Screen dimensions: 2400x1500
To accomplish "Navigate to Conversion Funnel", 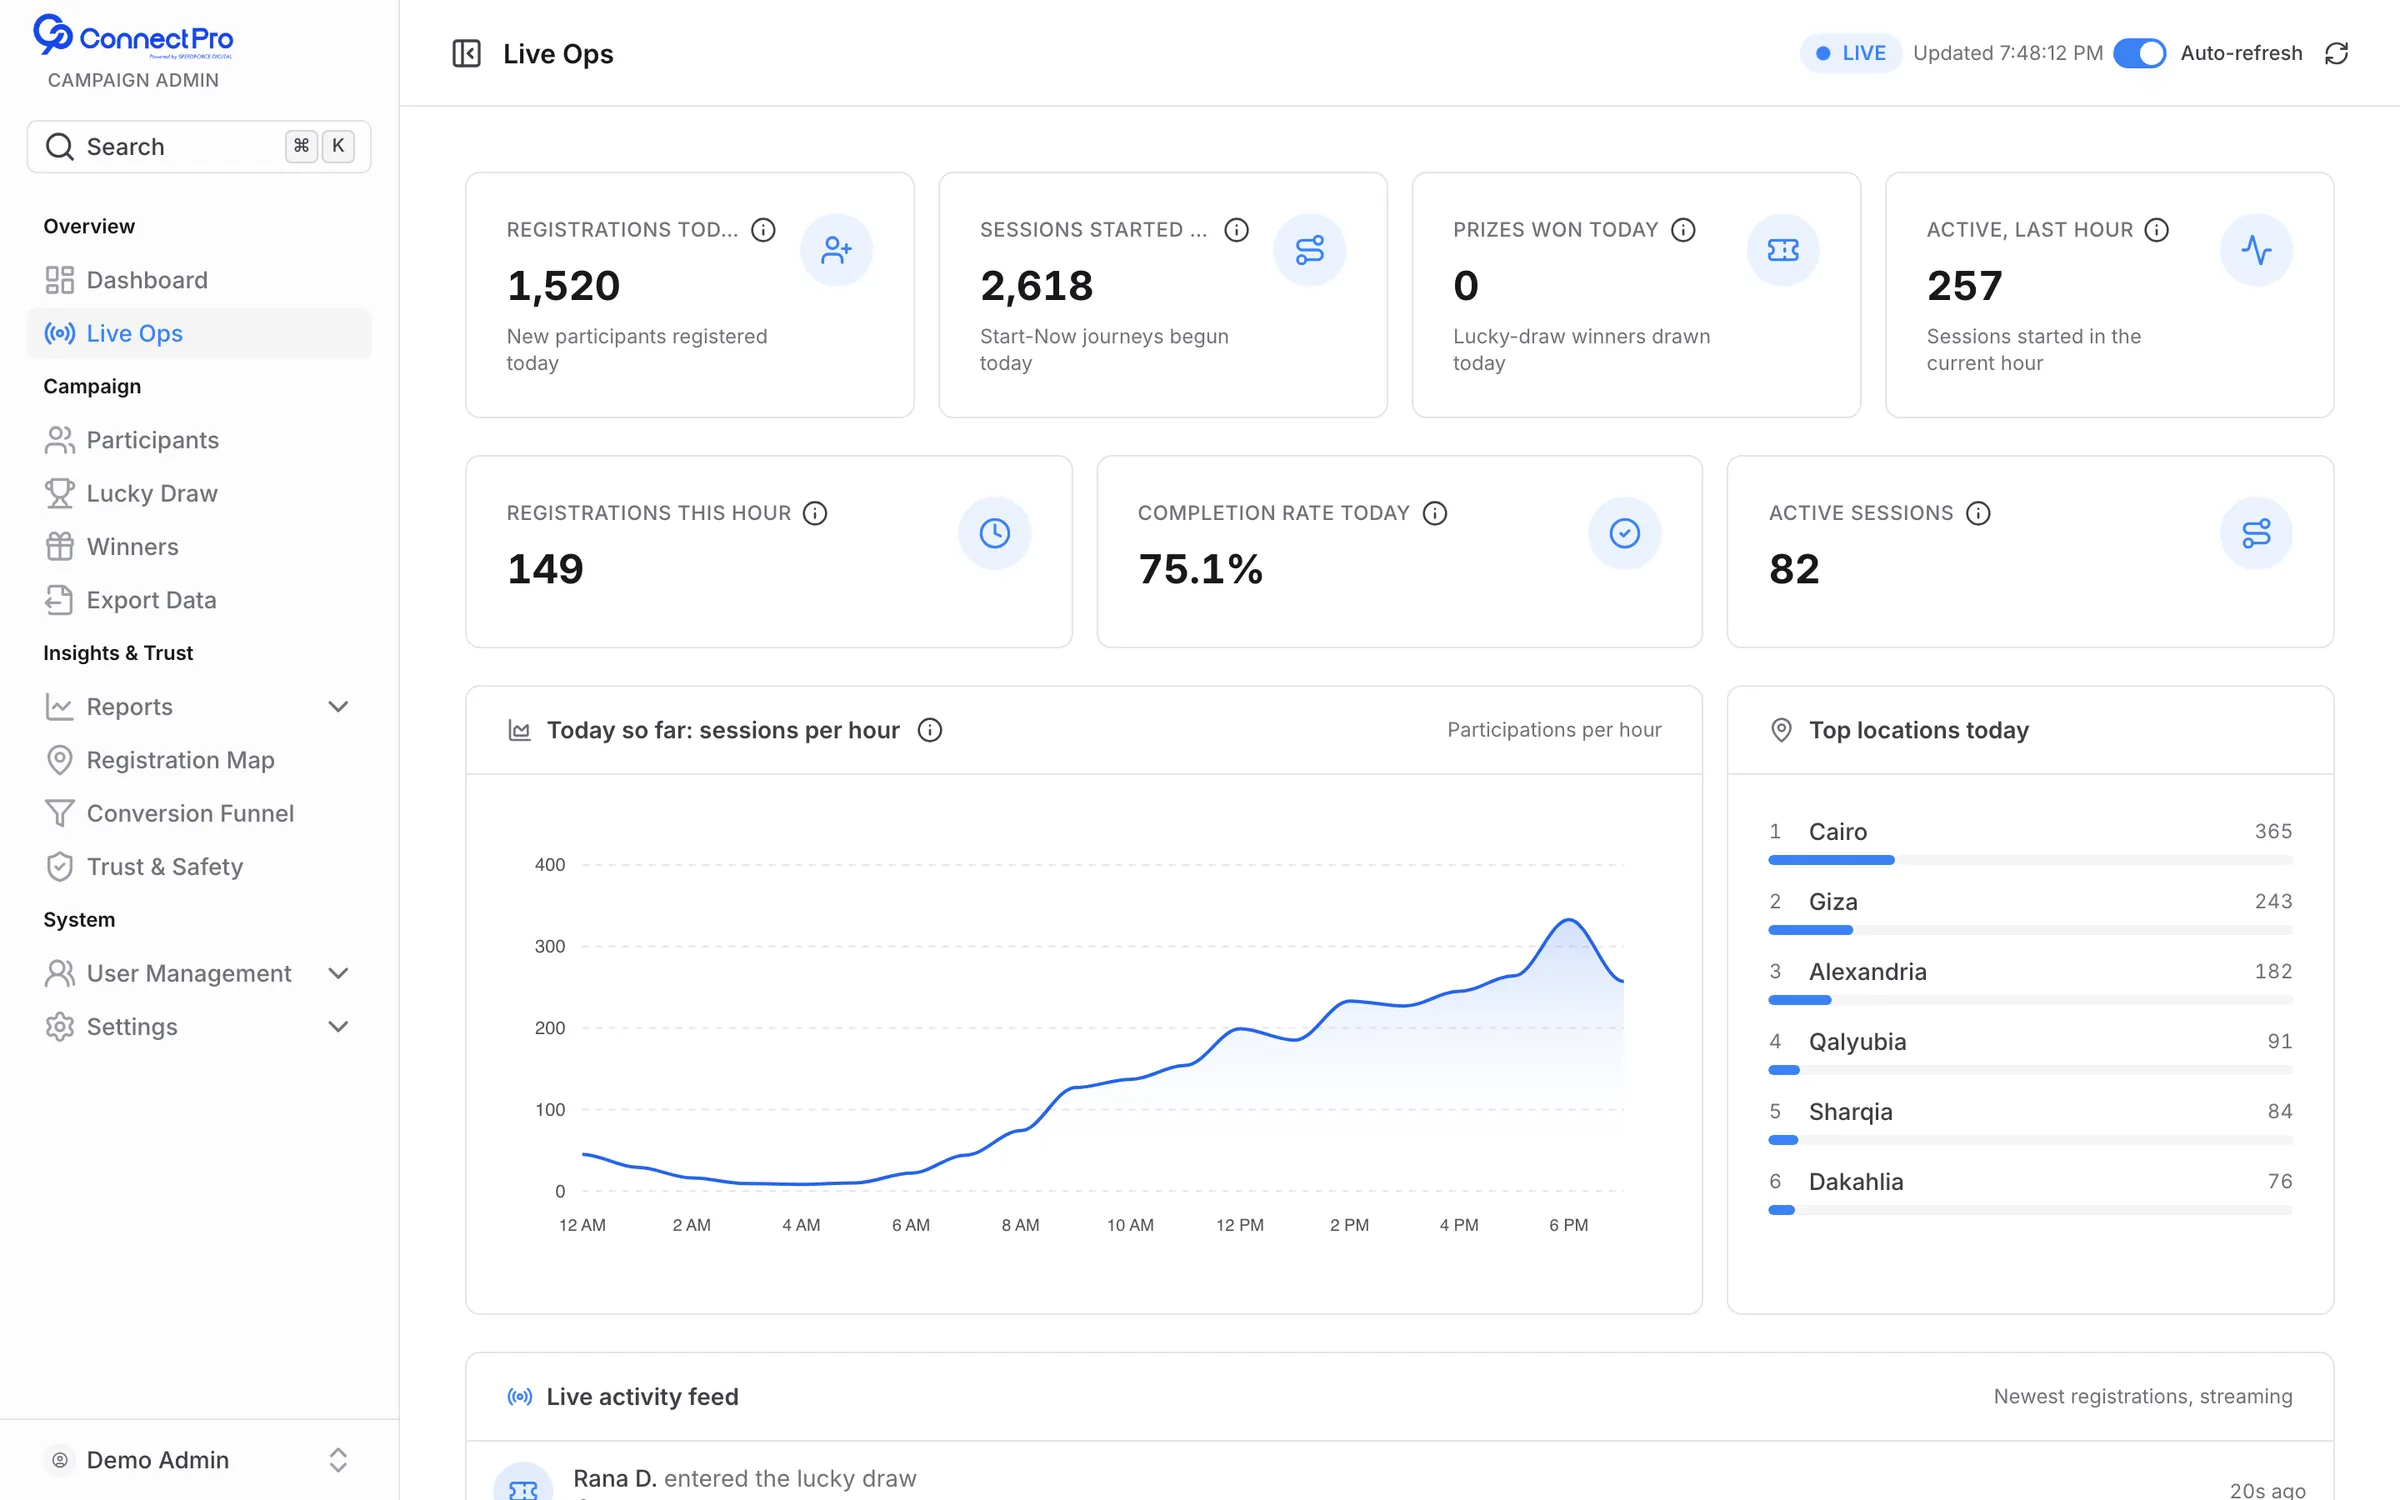I will click(199, 813).
